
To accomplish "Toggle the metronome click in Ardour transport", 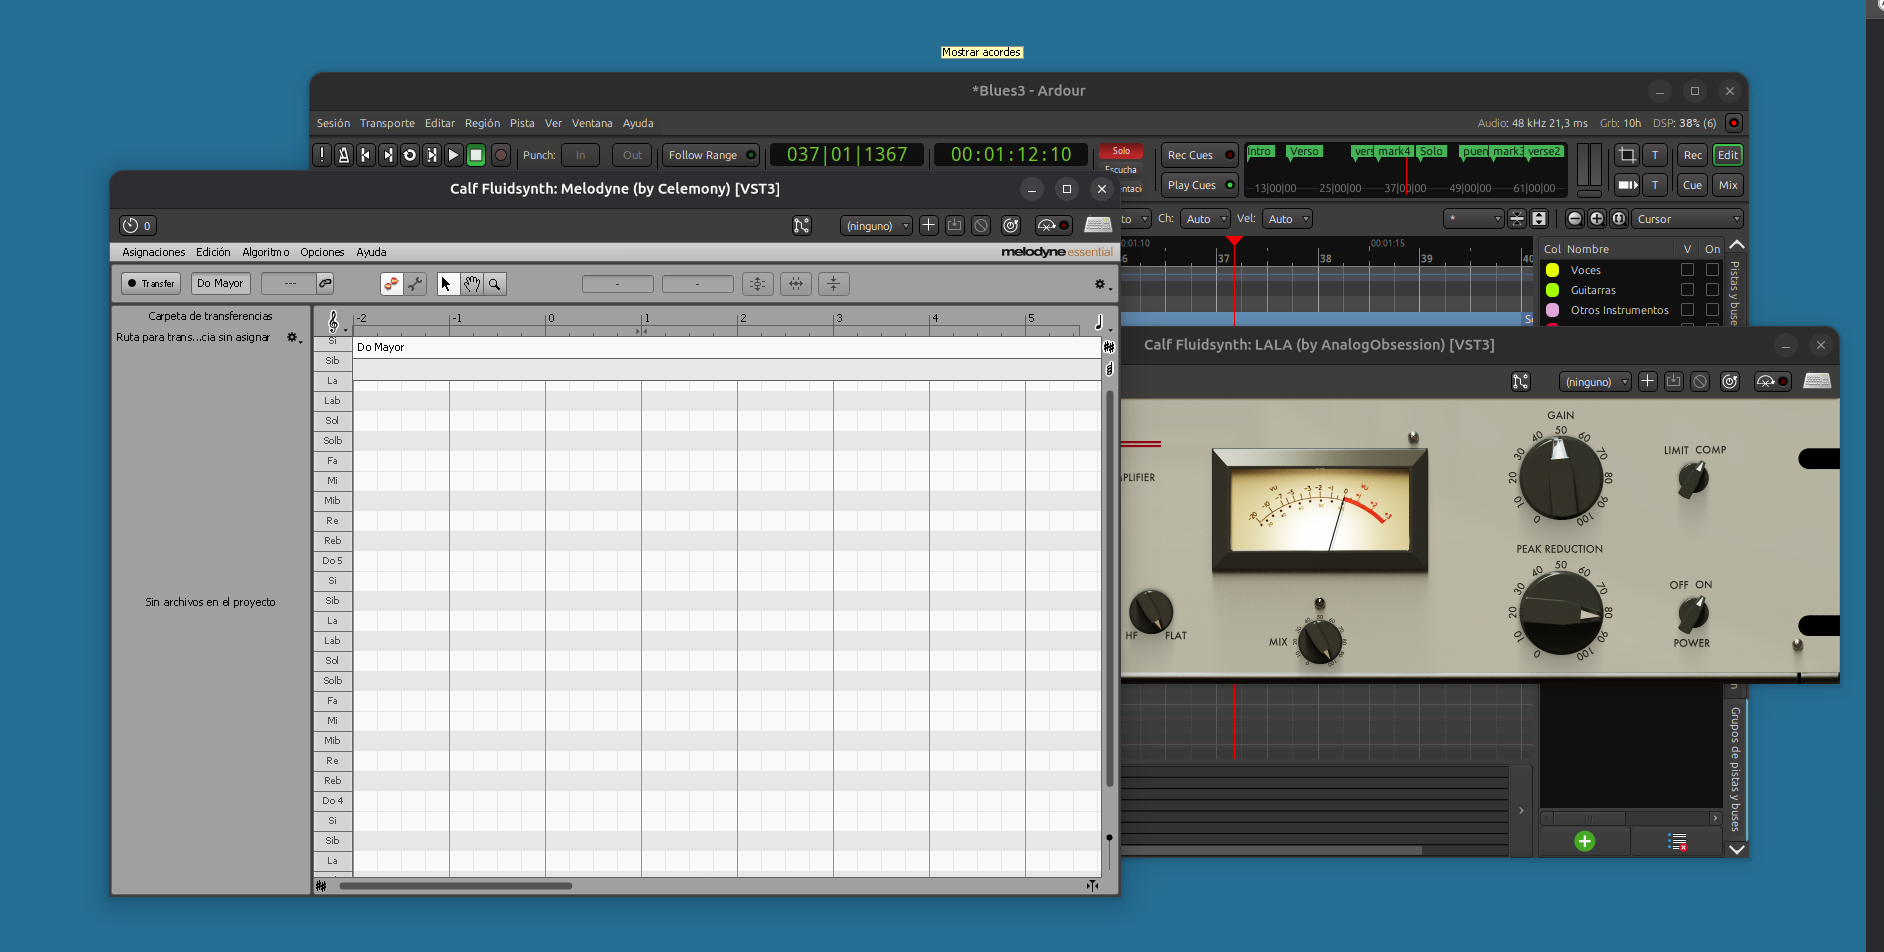I will click(343, 155).
